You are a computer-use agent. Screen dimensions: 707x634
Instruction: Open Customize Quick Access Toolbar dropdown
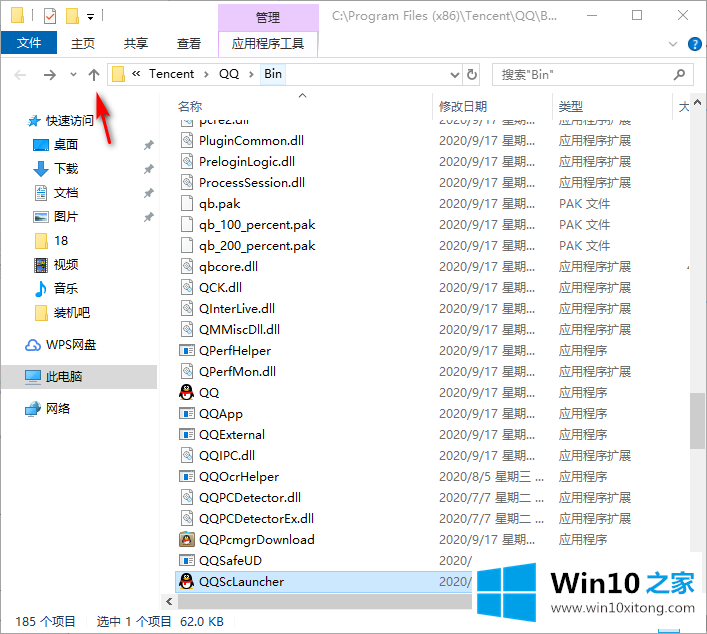[x=91, y=17]
